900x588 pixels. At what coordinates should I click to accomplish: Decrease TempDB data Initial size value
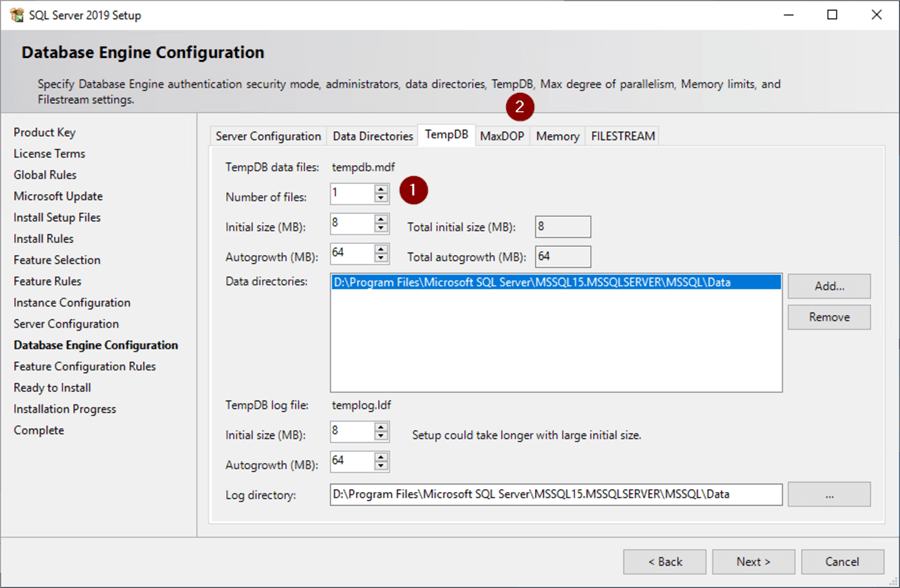(x=381, y=228)
